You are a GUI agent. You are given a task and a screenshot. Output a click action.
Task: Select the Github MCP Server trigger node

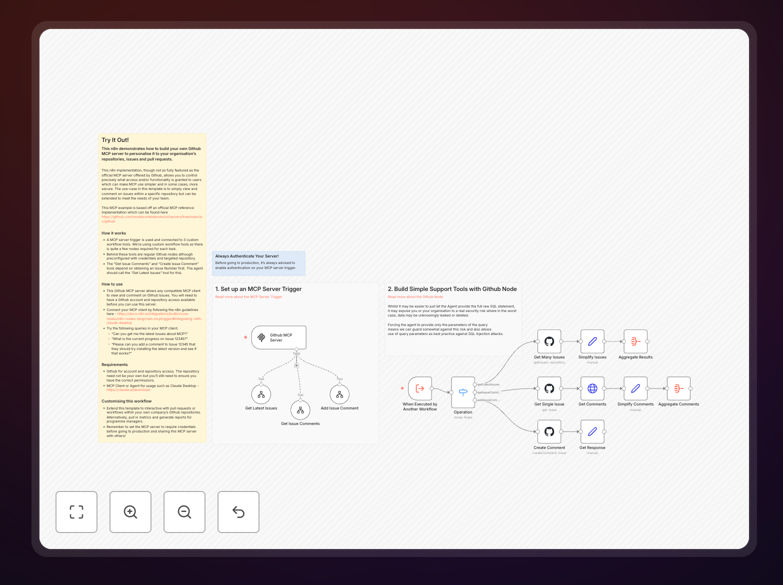279,337
